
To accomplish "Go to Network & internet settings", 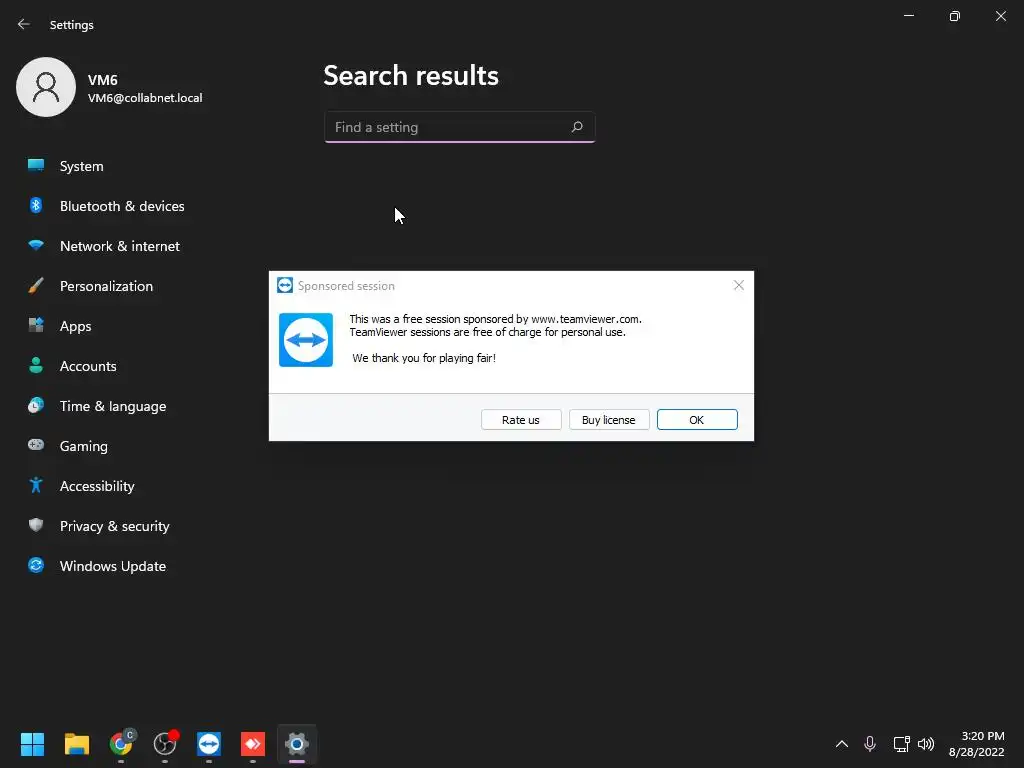I will [x=120, y=246].
